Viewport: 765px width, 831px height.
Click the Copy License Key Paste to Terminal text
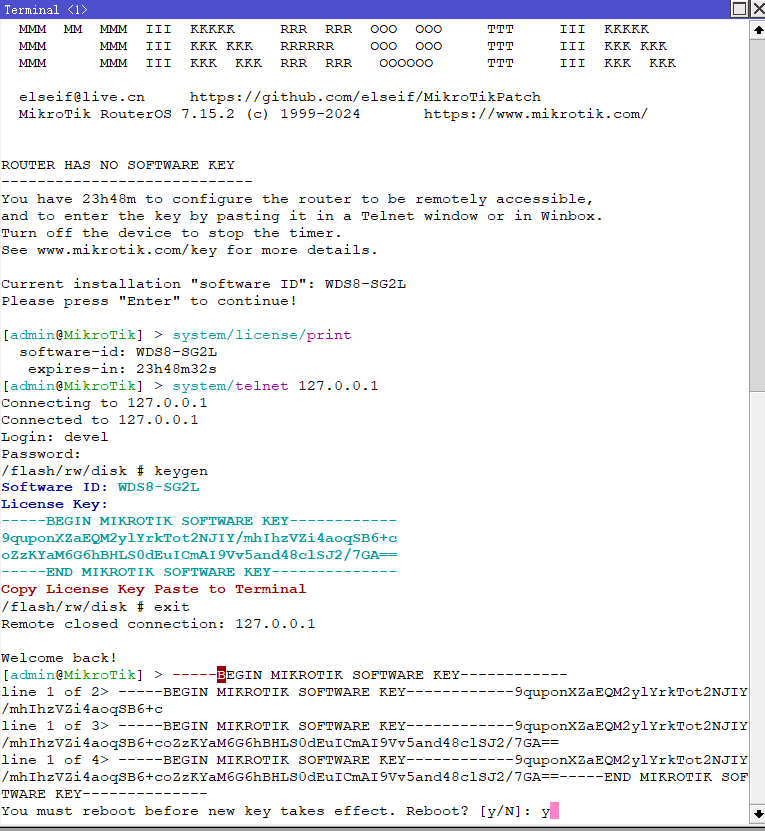154,590
